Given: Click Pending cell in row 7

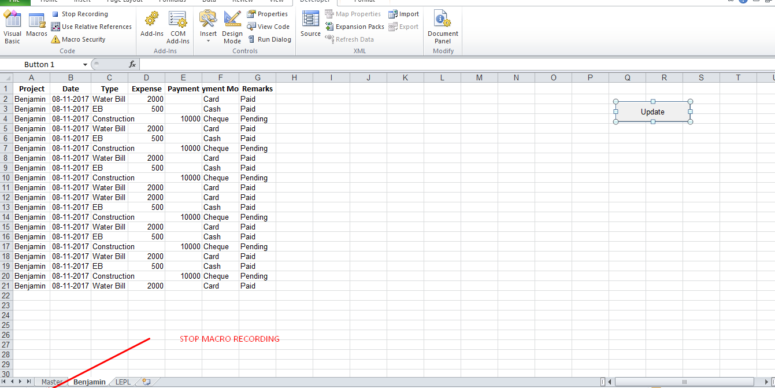Looking at the screenshot, I should click(x=257, y=148).
